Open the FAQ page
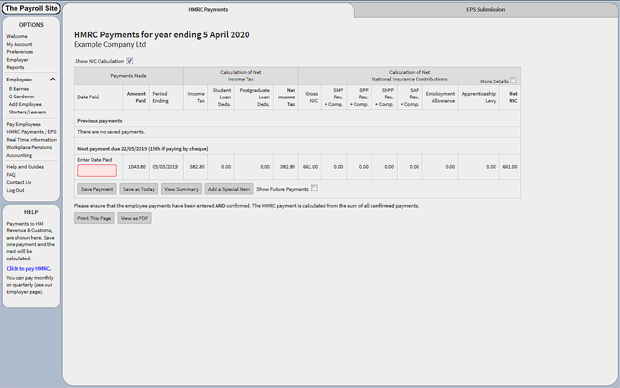 [11, 174]
